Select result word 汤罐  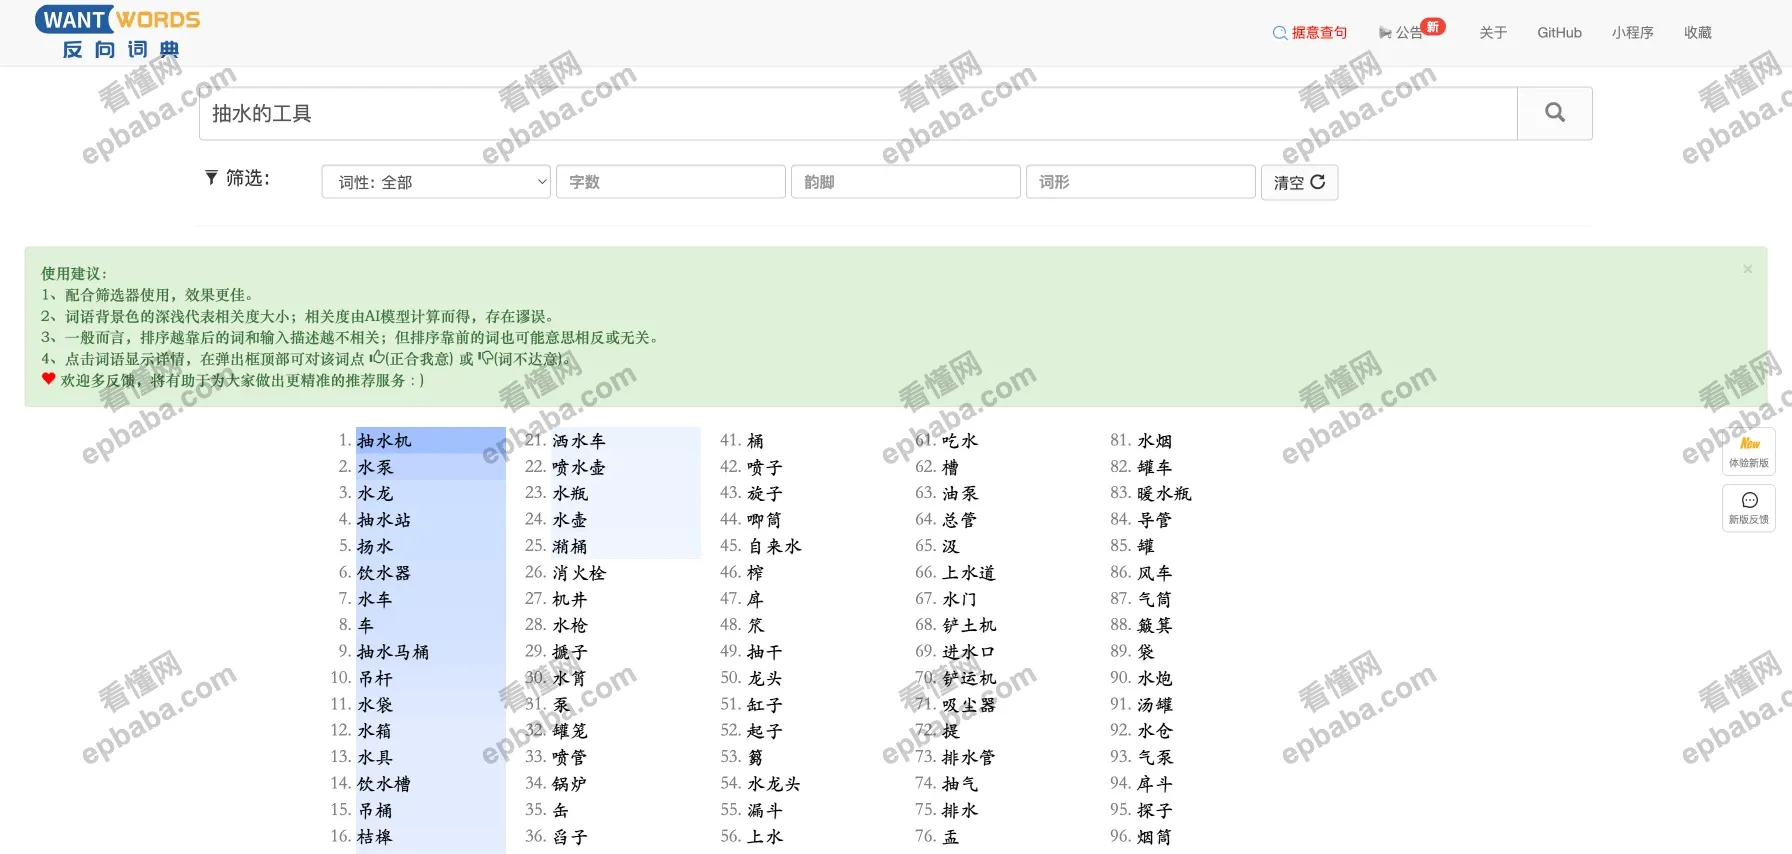[x=1156, y=705]
